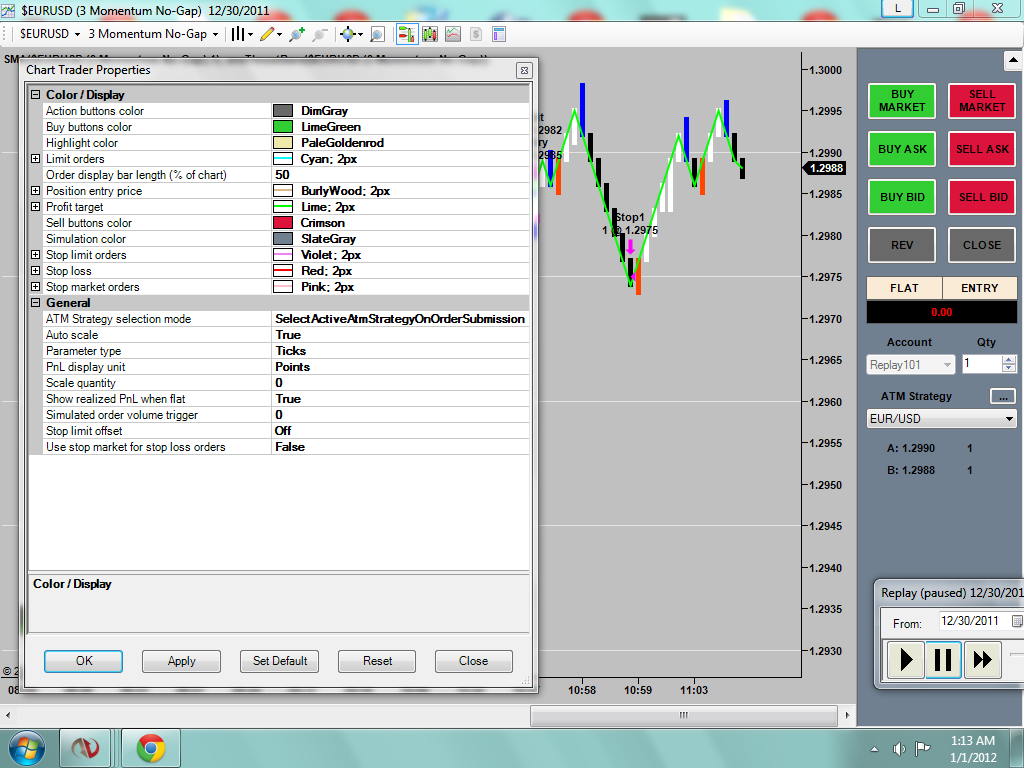
Task: Expand the Profit target property
Action: [36, 206]
